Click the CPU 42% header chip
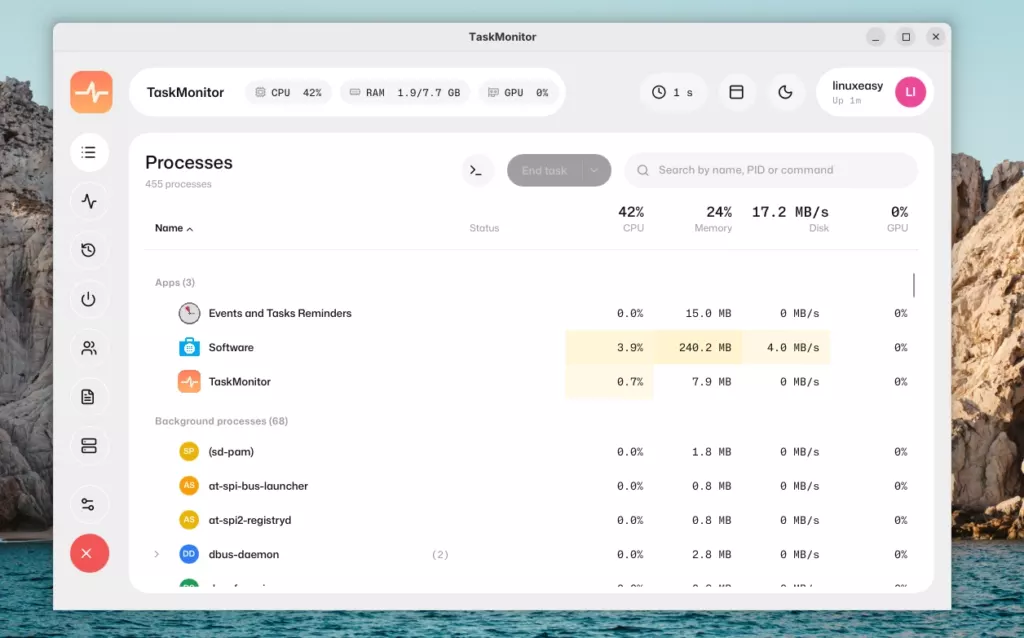The image size is (1024, 638). click(x=288, y=92)
